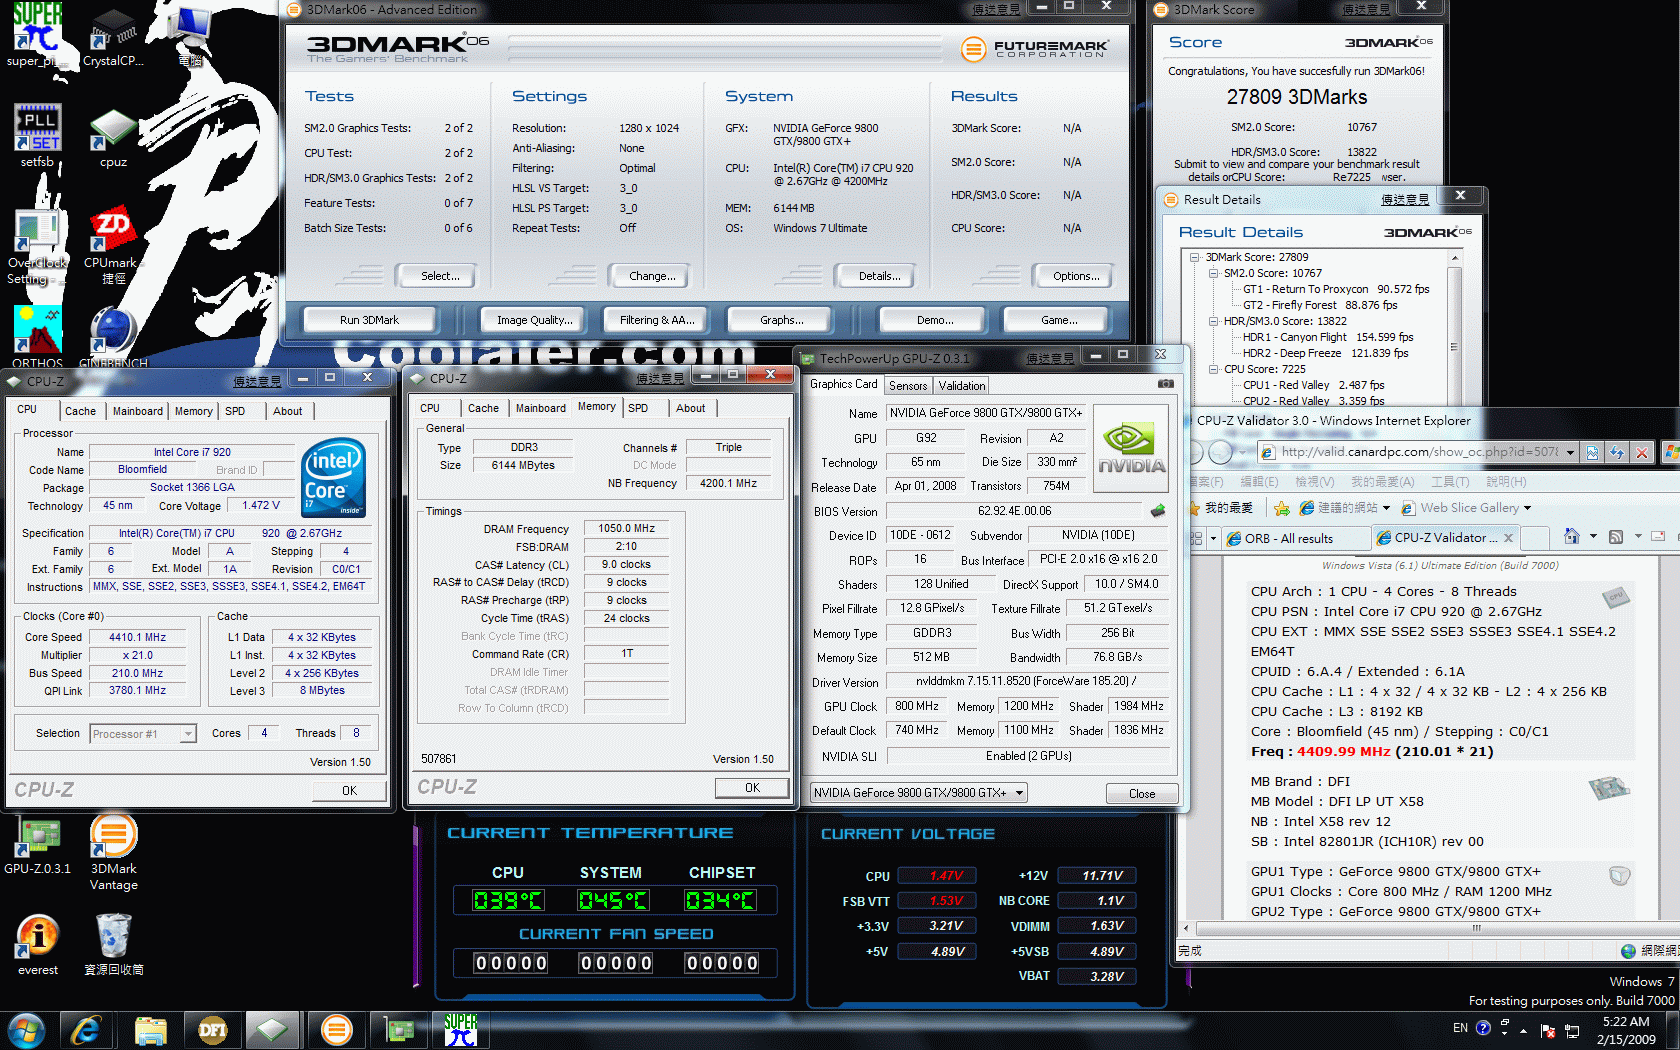Click the Result Details vertical scrollbar
This screenshot has height=1050, width=1680.
click(x=1454, y=328)
